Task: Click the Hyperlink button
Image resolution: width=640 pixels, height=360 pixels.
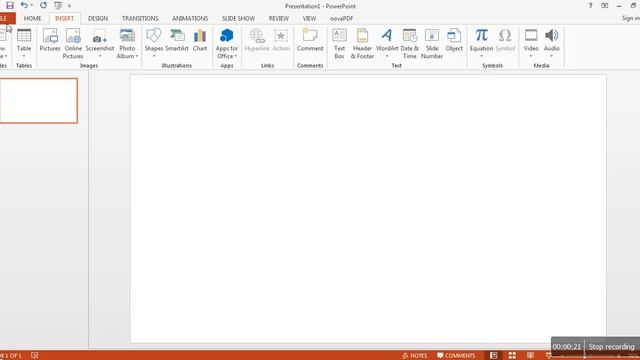Action: (x=257, y=40)
